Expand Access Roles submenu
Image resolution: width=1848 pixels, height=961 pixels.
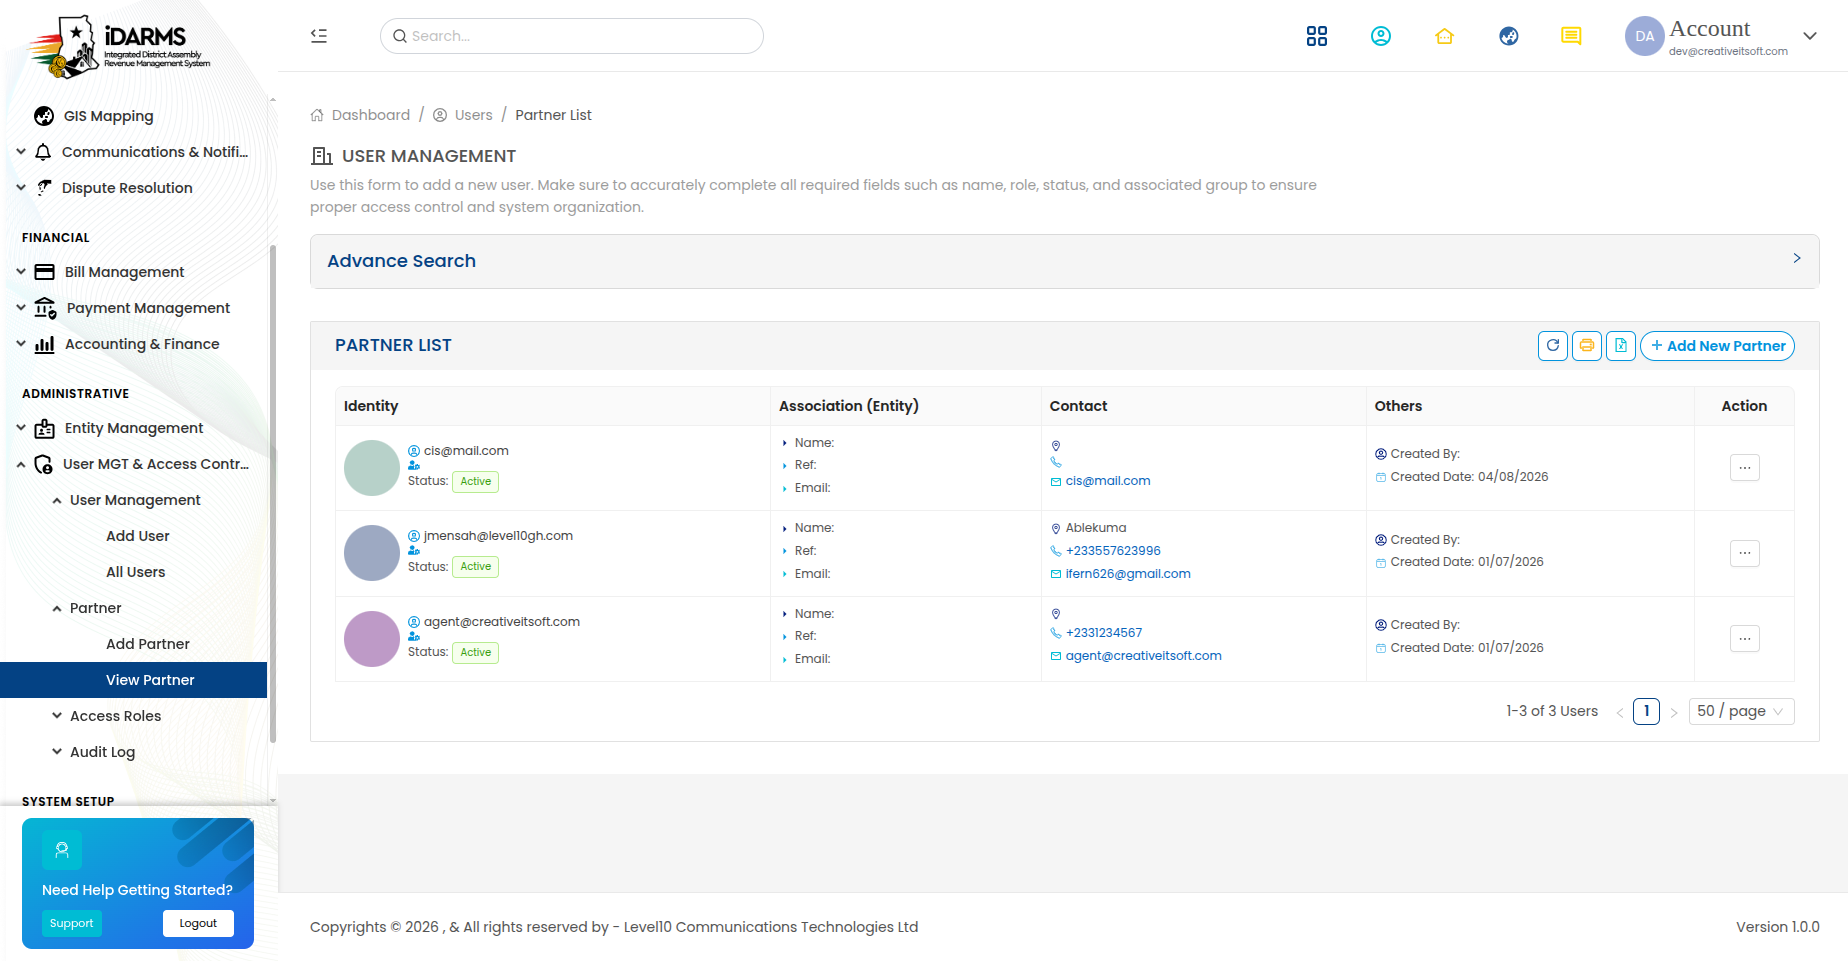115,716
